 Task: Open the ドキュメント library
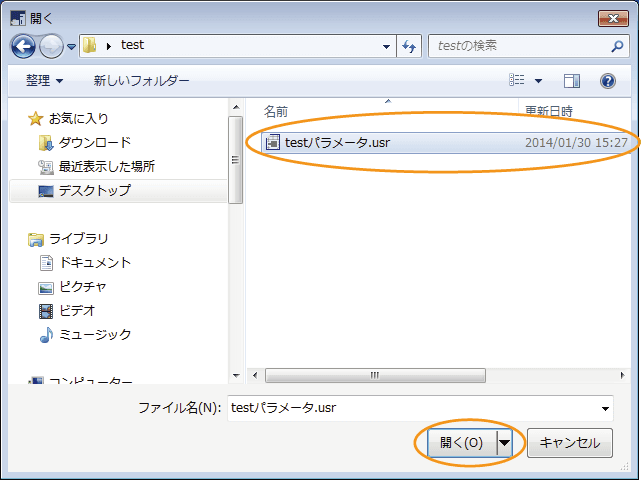[95, 263]
